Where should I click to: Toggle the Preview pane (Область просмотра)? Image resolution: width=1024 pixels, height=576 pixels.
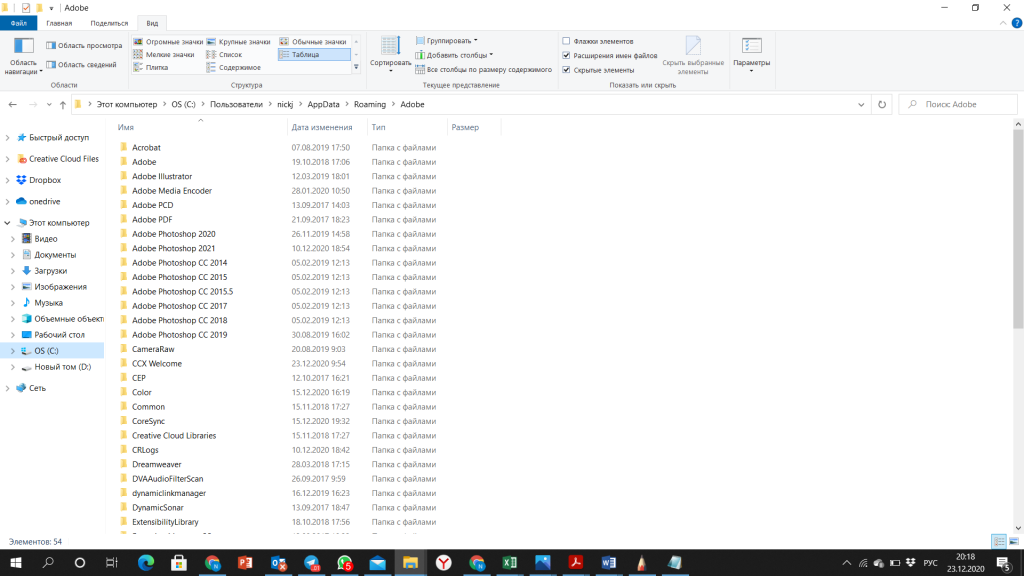click(84, 46)
